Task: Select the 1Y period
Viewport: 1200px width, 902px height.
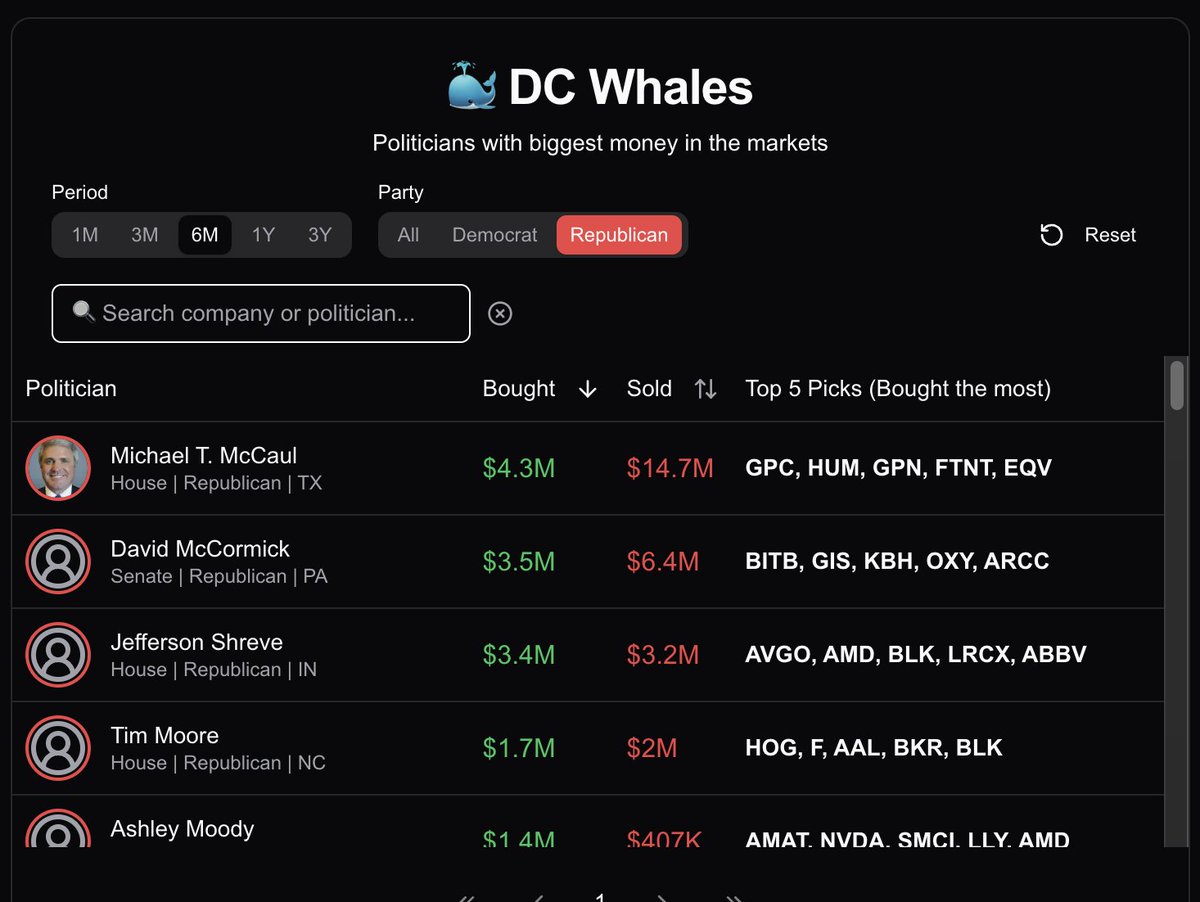Action: click(263, 235)
